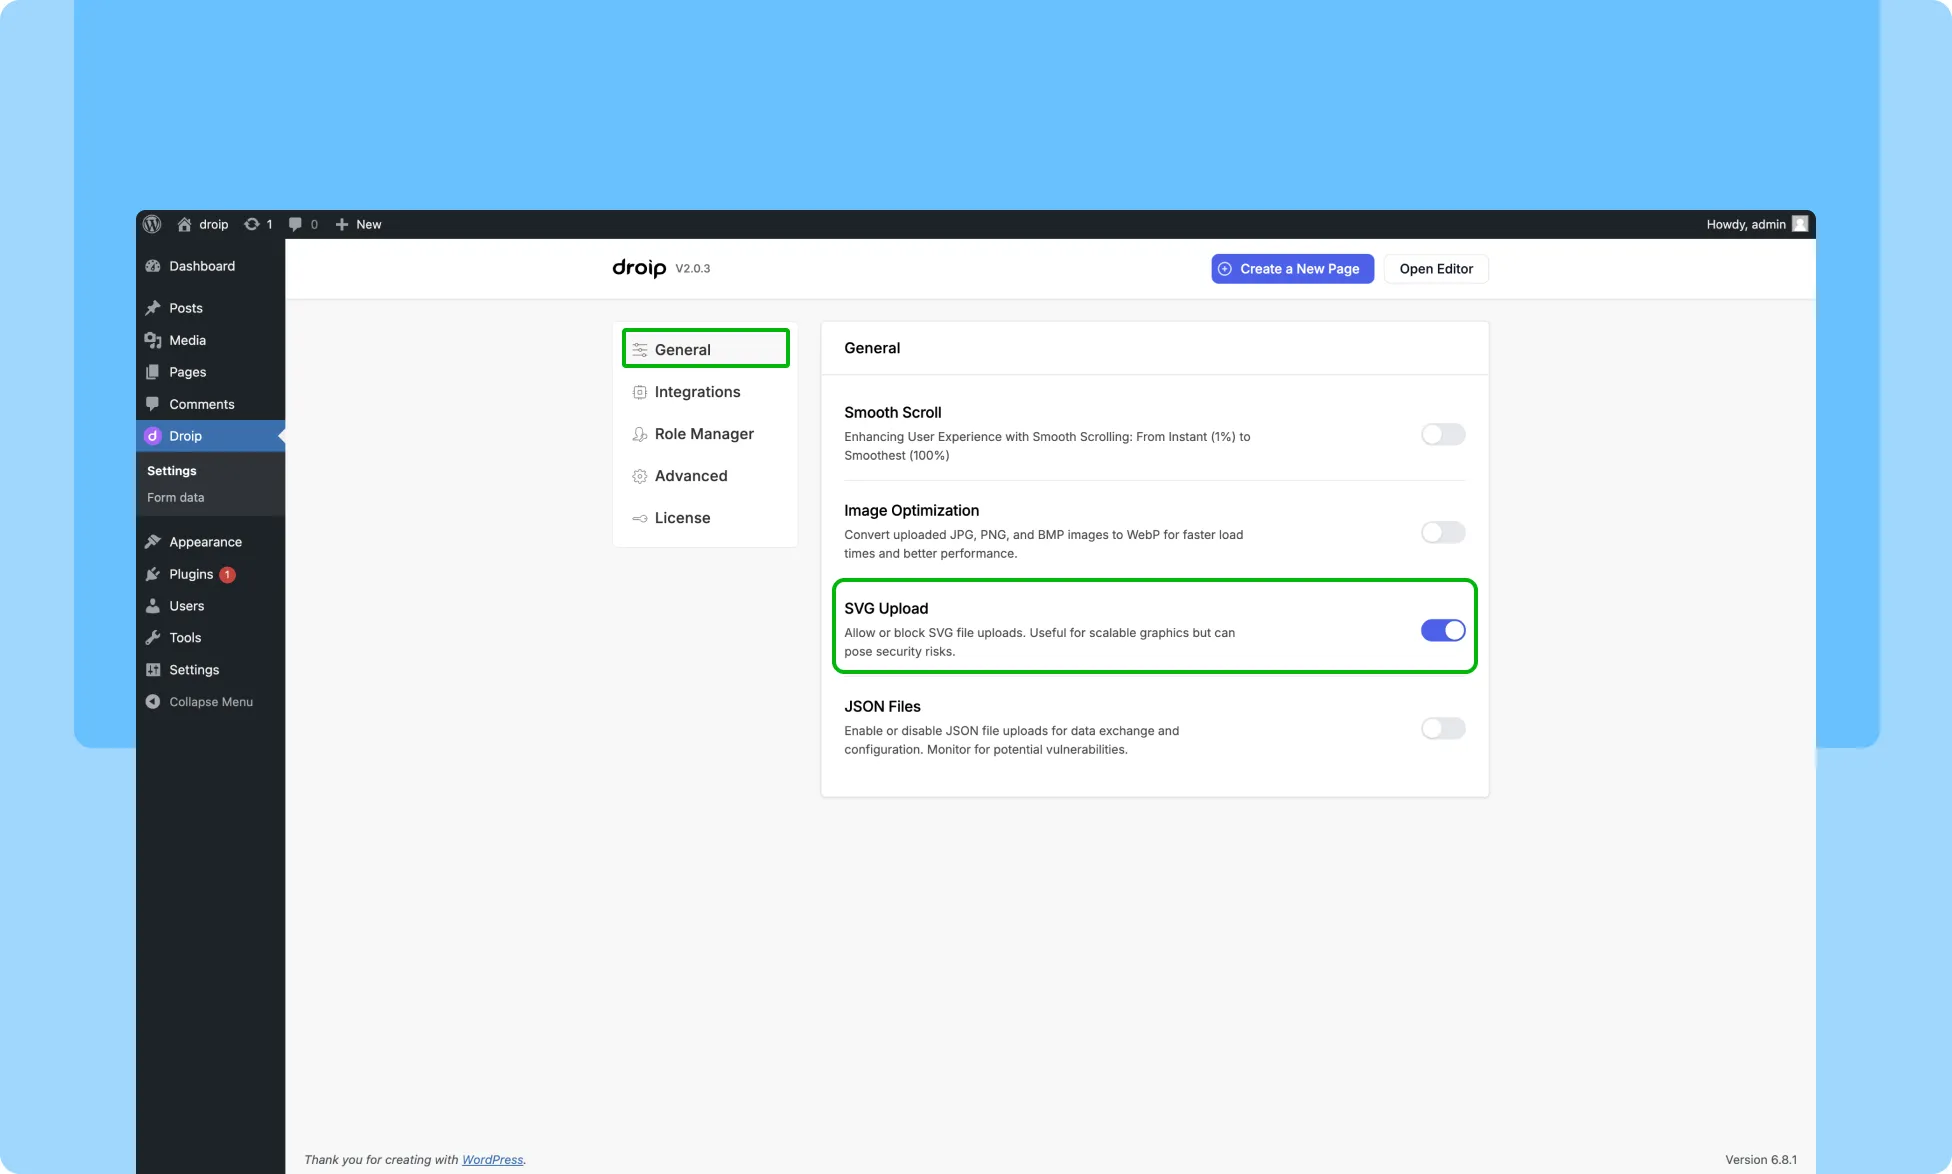Click the License key icon
The image size is (1952, 1174).
pyautogui.click(x=640, y=518)
